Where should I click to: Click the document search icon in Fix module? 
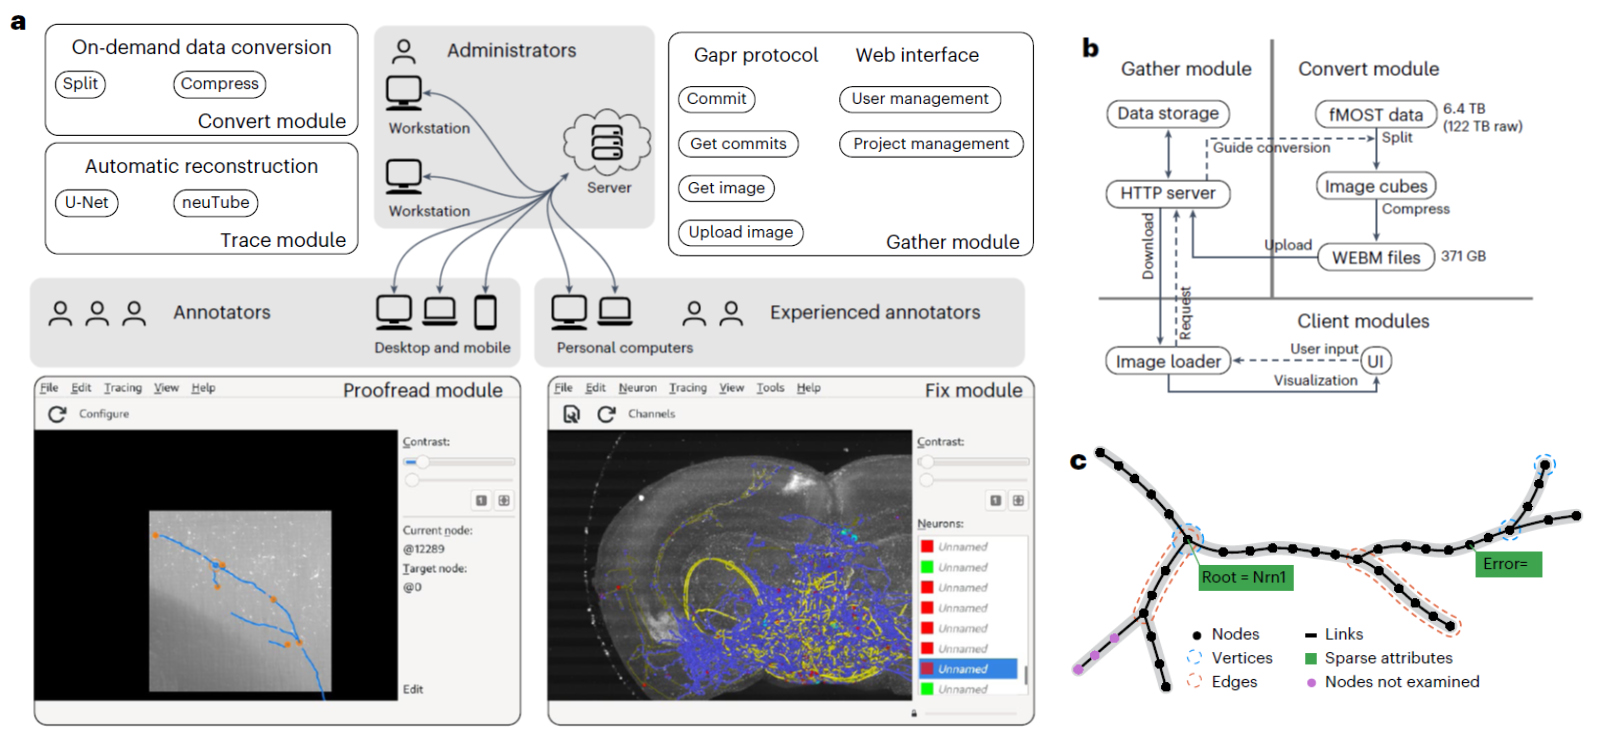572,414
